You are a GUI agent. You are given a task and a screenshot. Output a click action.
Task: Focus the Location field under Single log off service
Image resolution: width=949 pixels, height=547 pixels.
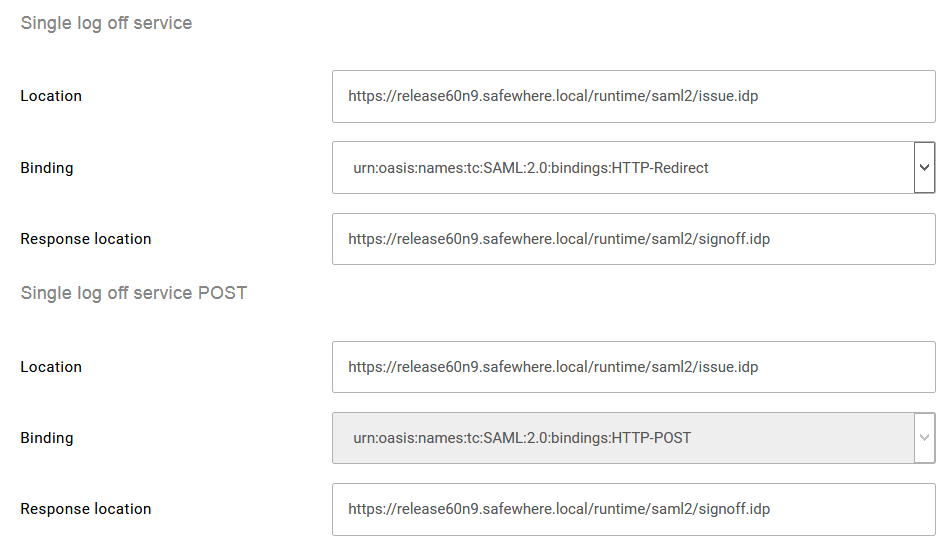tap(633, 97)
